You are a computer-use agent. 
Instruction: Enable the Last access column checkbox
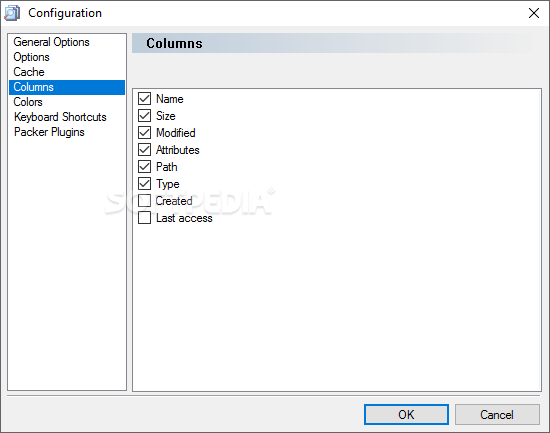[145, 218]
